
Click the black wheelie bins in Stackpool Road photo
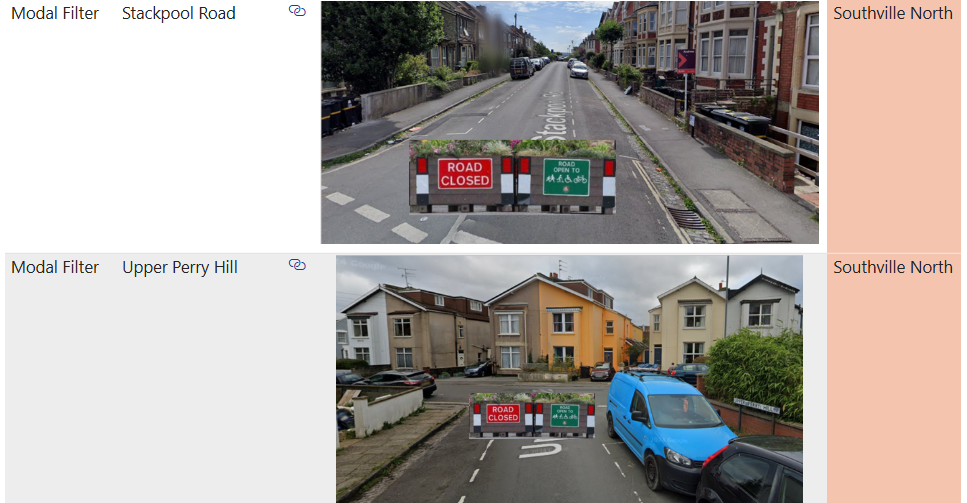735,120
